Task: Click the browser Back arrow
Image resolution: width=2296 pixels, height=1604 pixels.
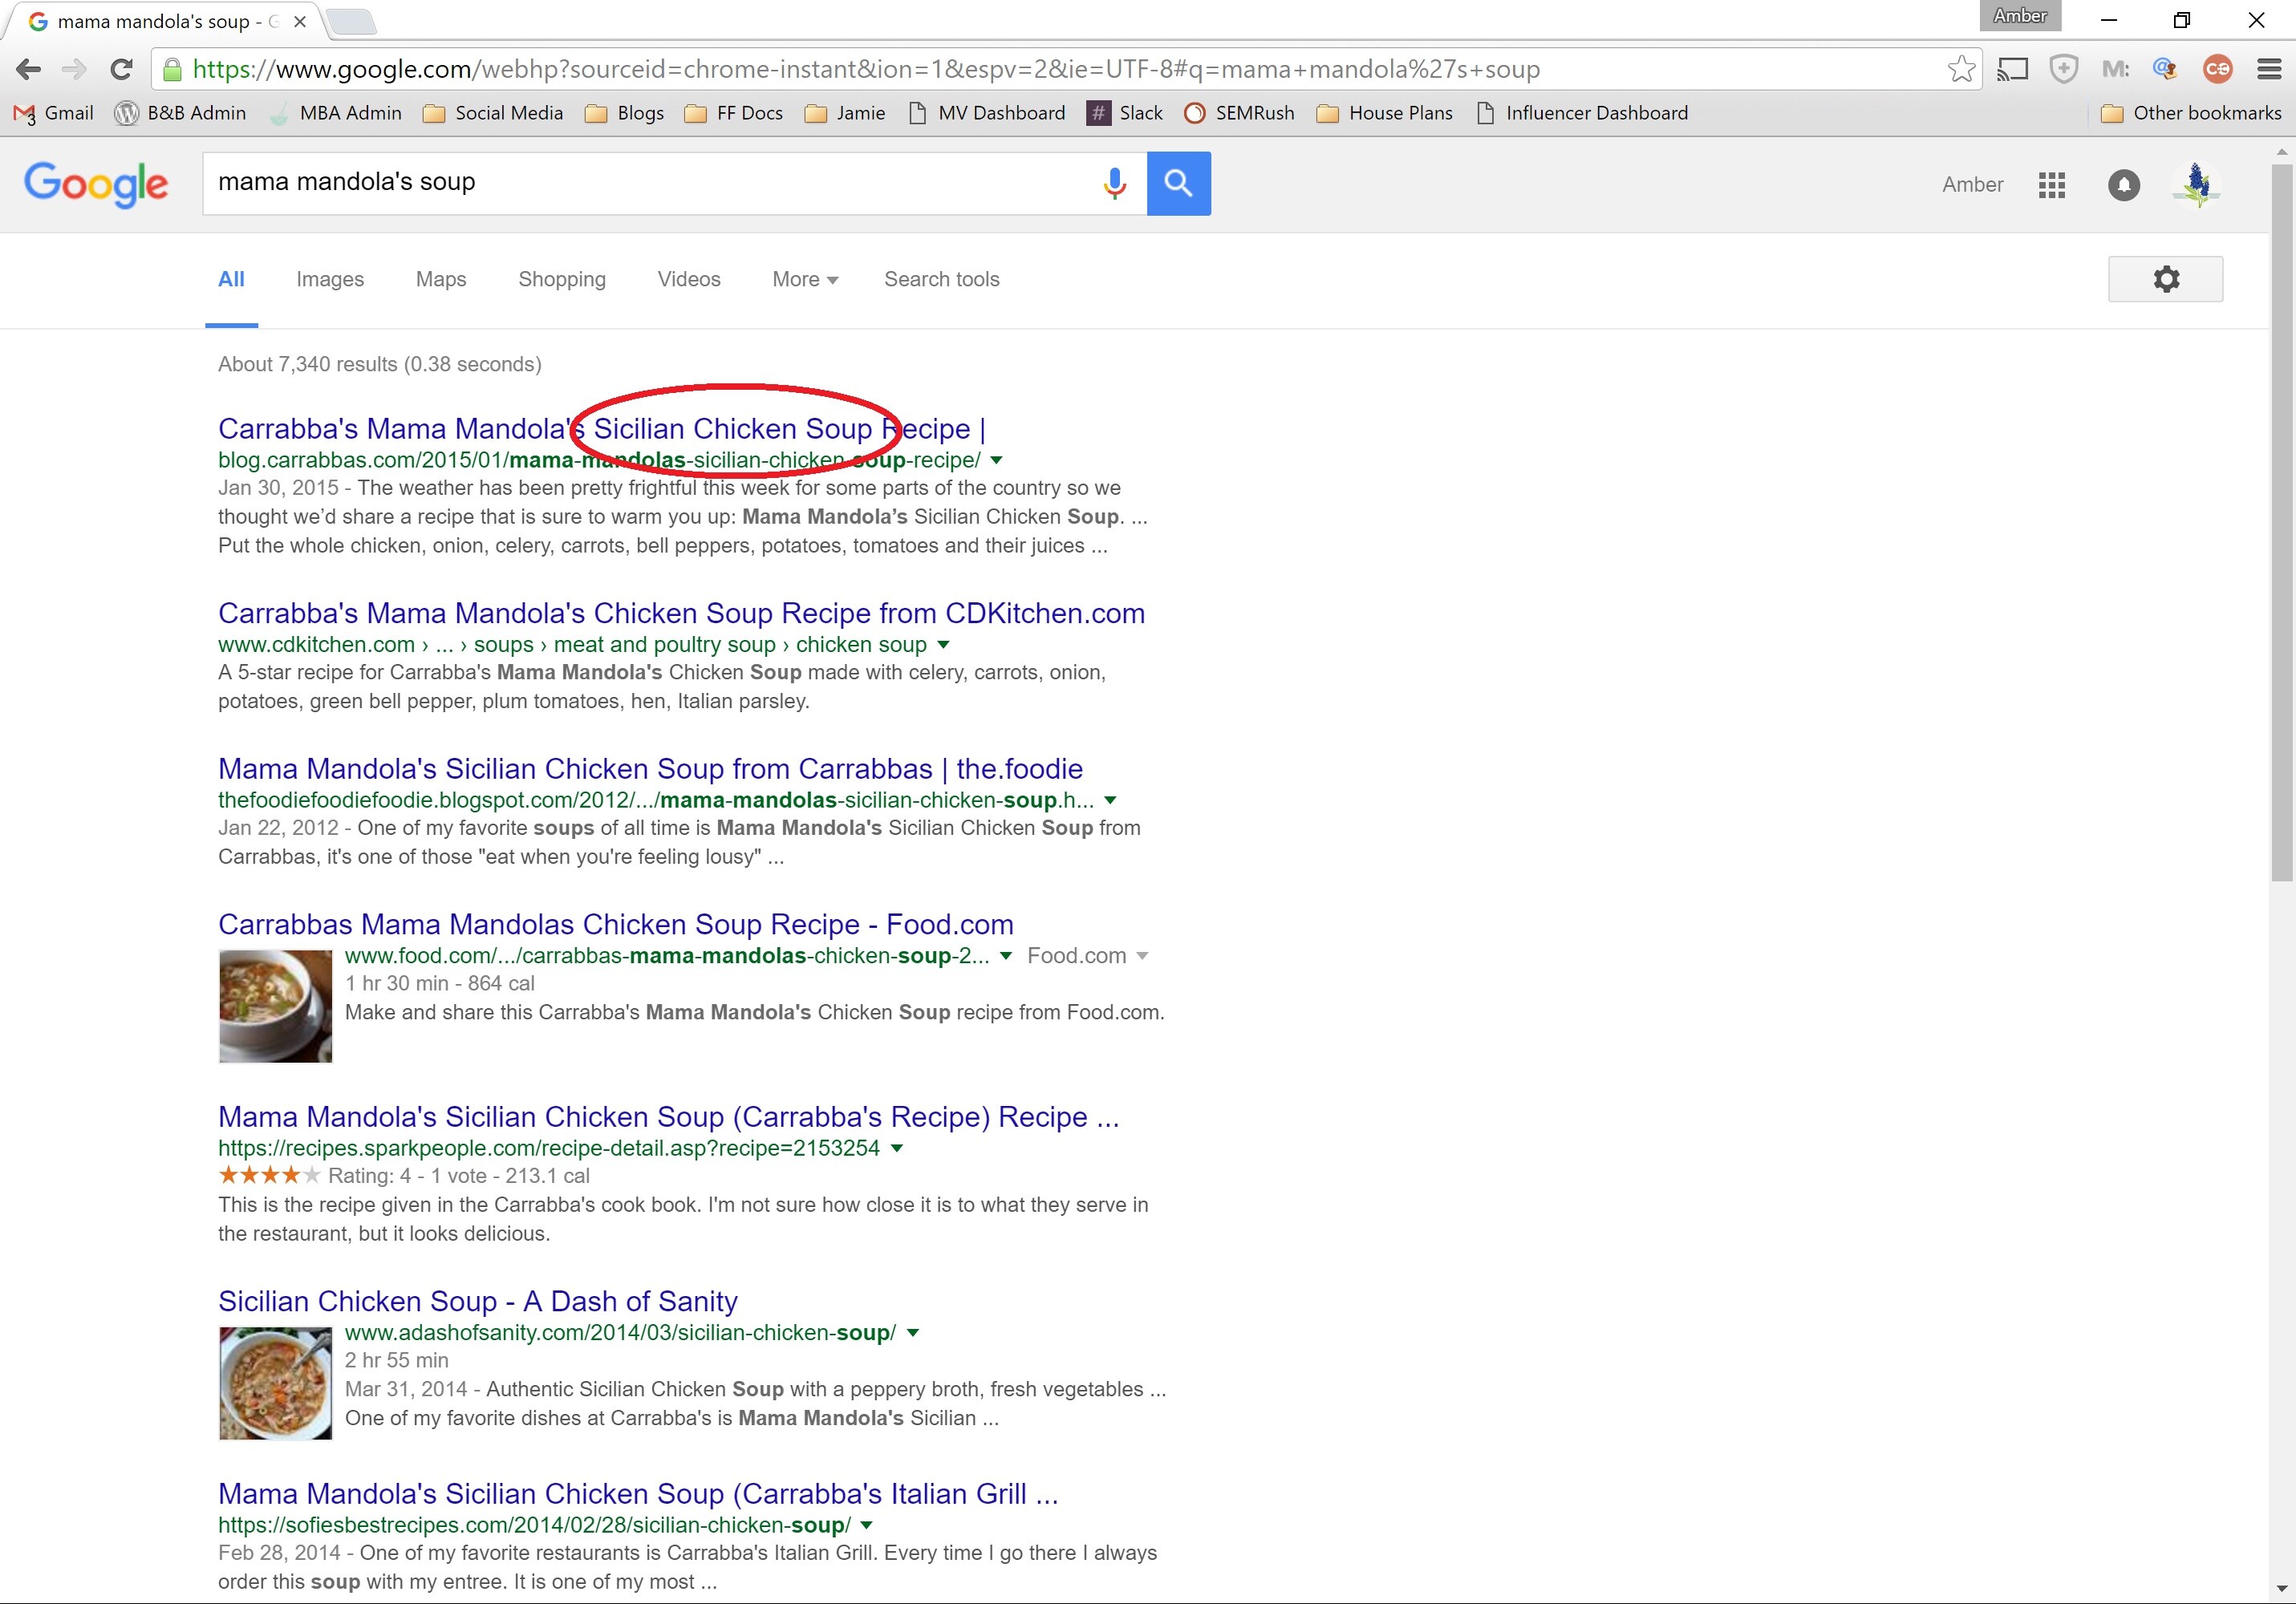Action: [x=29, y=69]
